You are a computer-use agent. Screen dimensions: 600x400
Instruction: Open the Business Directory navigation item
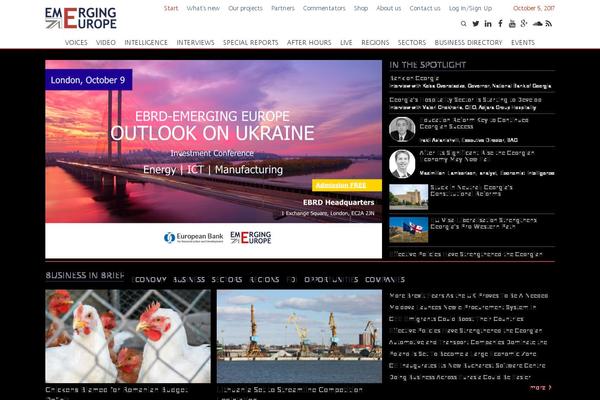(x=468, y=42)
